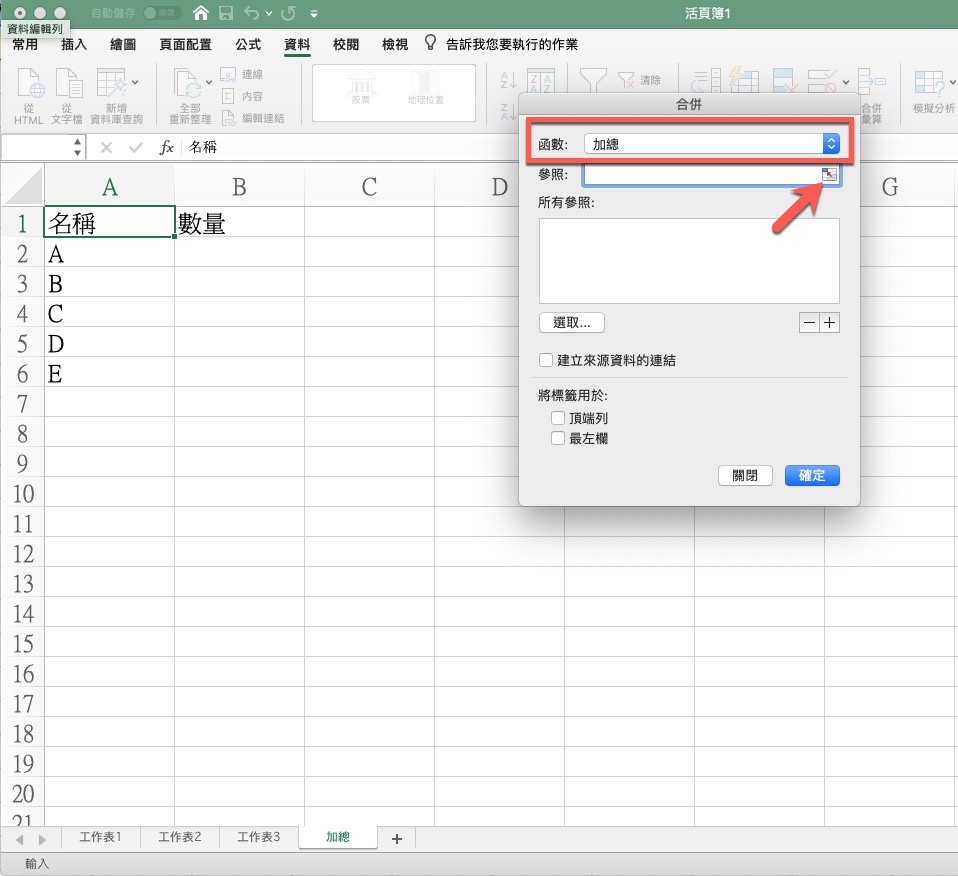
Task: Expand the 新增資料庫查詢 dropdown arrow
Action: (x=135, y=82)
